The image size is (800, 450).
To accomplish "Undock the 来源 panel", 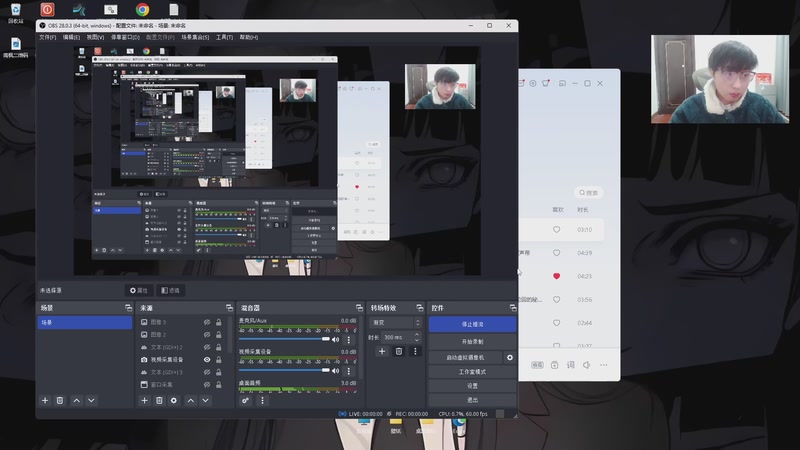I will pyautogui.click(x=229, y=308).
